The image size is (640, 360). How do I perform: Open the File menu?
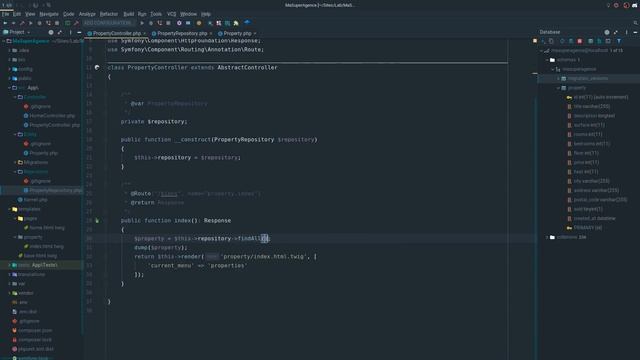(5, 14)
